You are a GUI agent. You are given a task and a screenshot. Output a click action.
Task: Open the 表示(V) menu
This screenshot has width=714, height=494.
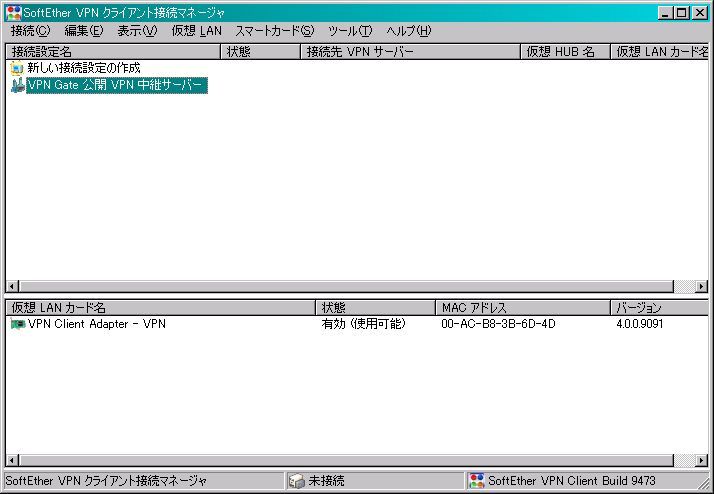[137, 31]
